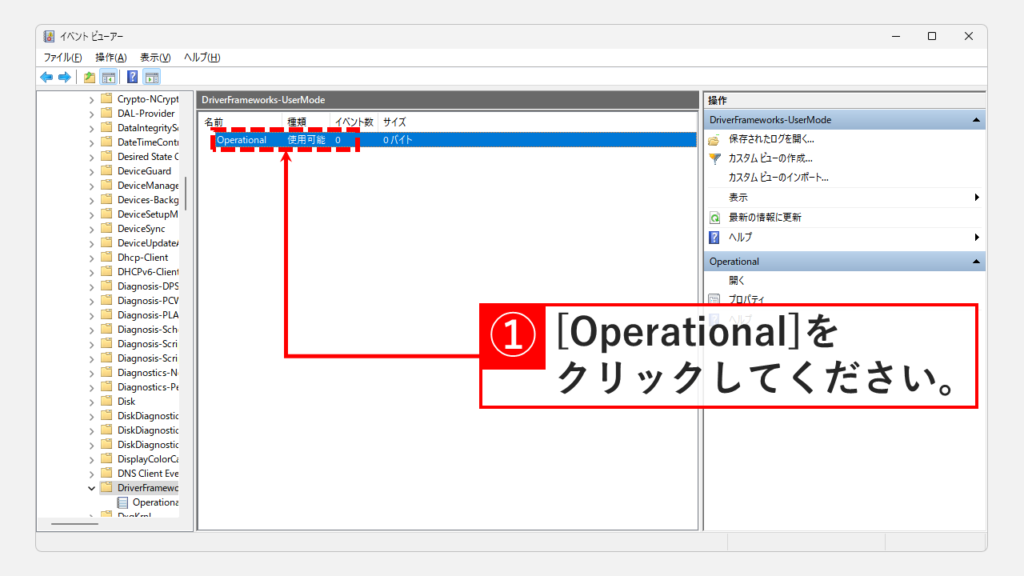Click the Back arrow toolbar icon
Screen dimensions: 1024x576
tap(46, 77)
